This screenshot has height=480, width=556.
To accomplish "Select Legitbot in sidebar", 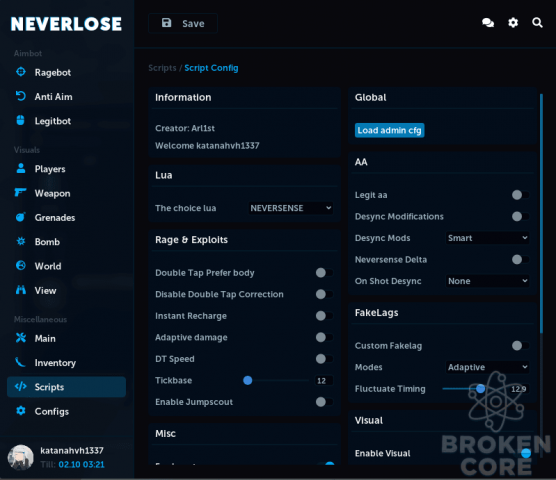I will (53, 121).
